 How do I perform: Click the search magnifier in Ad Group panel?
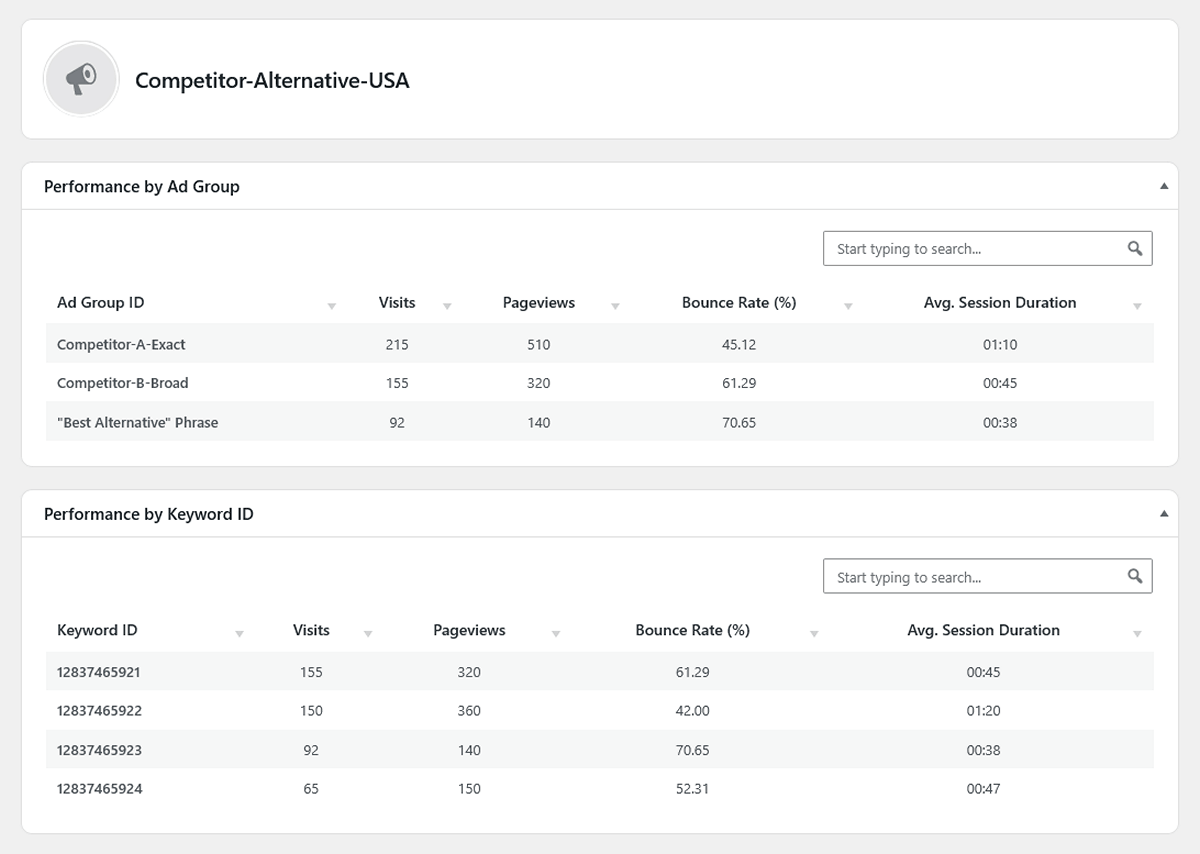pyautogui.click(x=1135, y=249)
